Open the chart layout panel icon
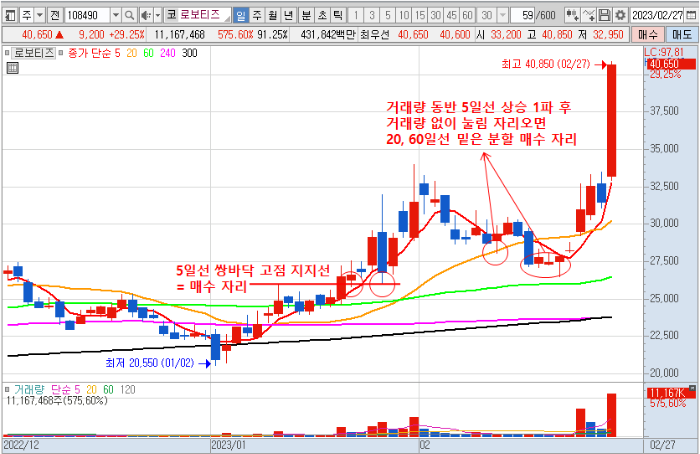Viewport: 700px width, 454px height. coord(10,16)
